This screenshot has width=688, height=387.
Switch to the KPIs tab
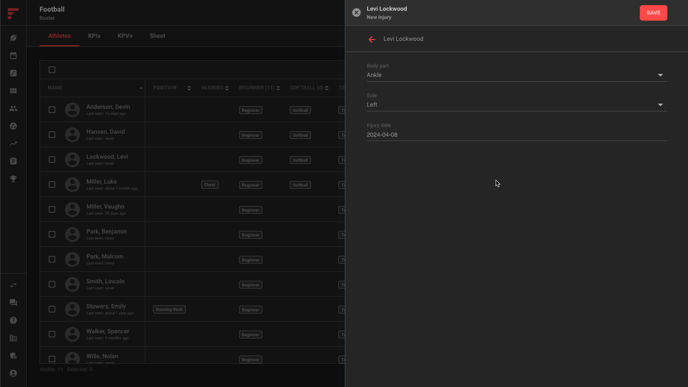click(x=94, y=36)
